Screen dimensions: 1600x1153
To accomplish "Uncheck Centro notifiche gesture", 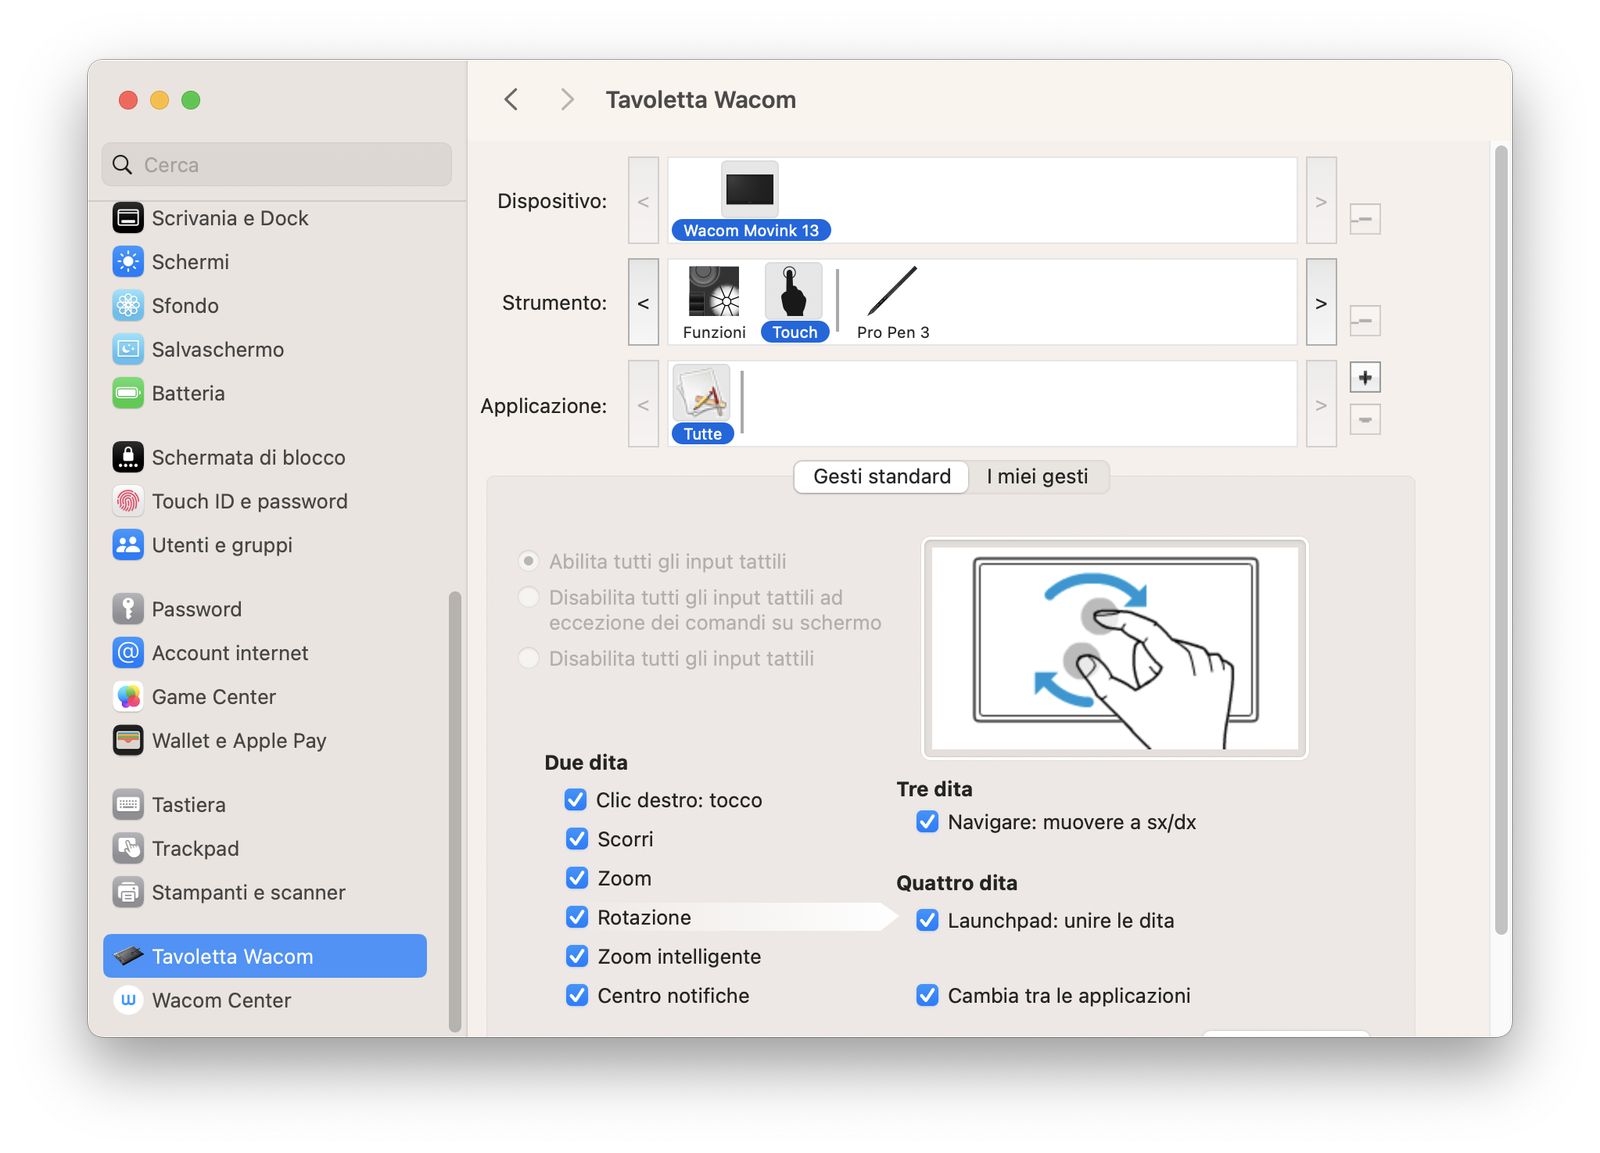I will click(577, 995).
